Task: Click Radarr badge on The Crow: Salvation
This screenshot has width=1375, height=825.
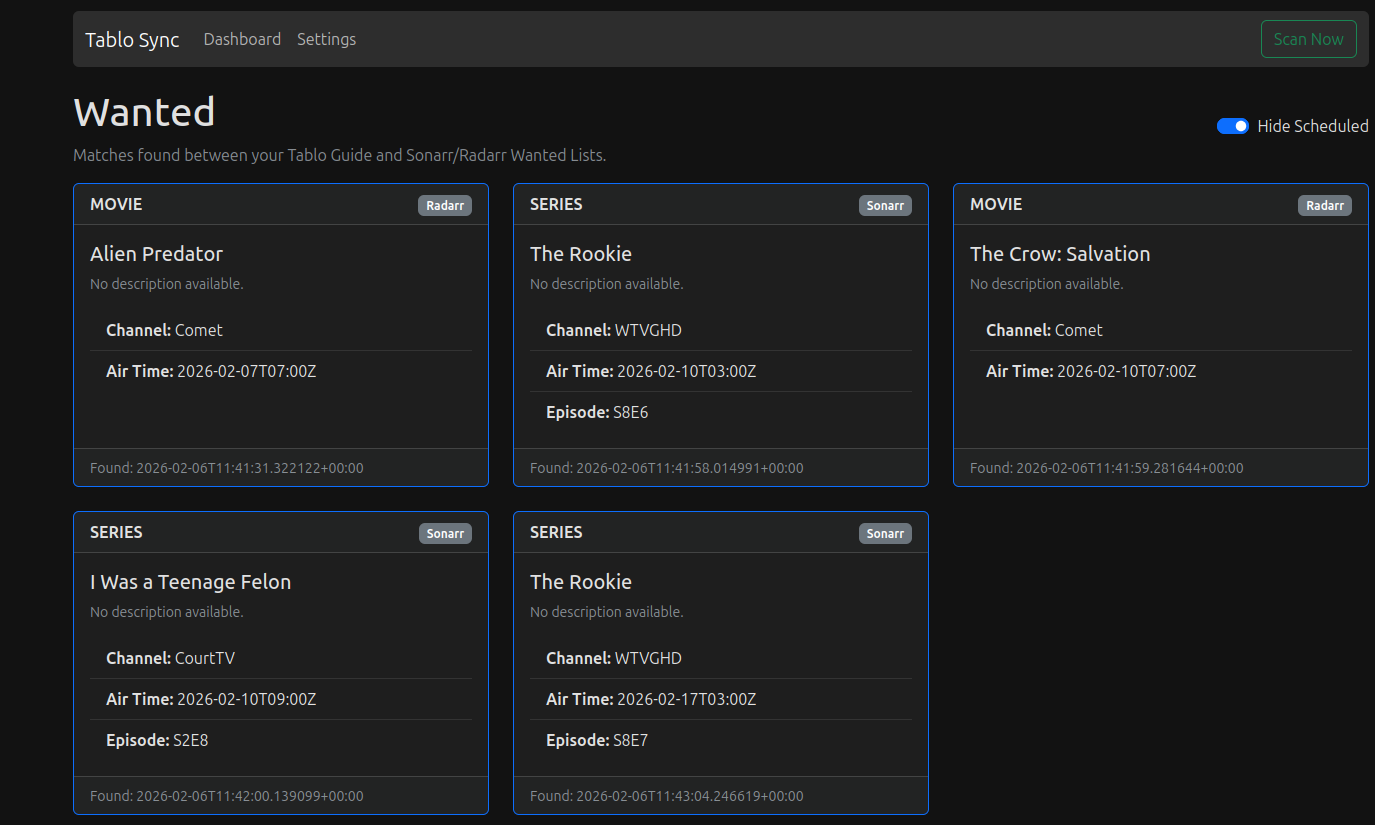Action: coord(1325,205)
